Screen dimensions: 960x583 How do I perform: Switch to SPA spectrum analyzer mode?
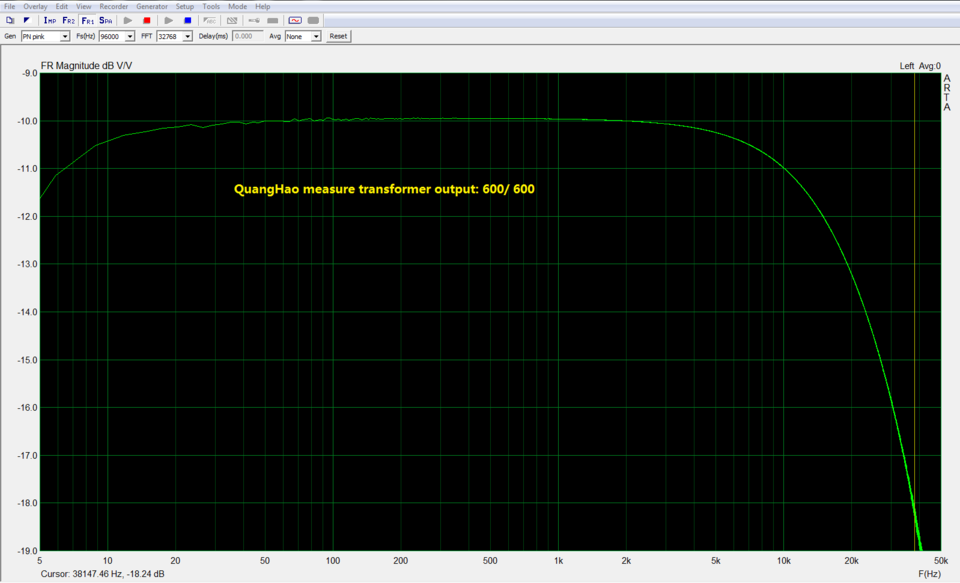point(105,20)
